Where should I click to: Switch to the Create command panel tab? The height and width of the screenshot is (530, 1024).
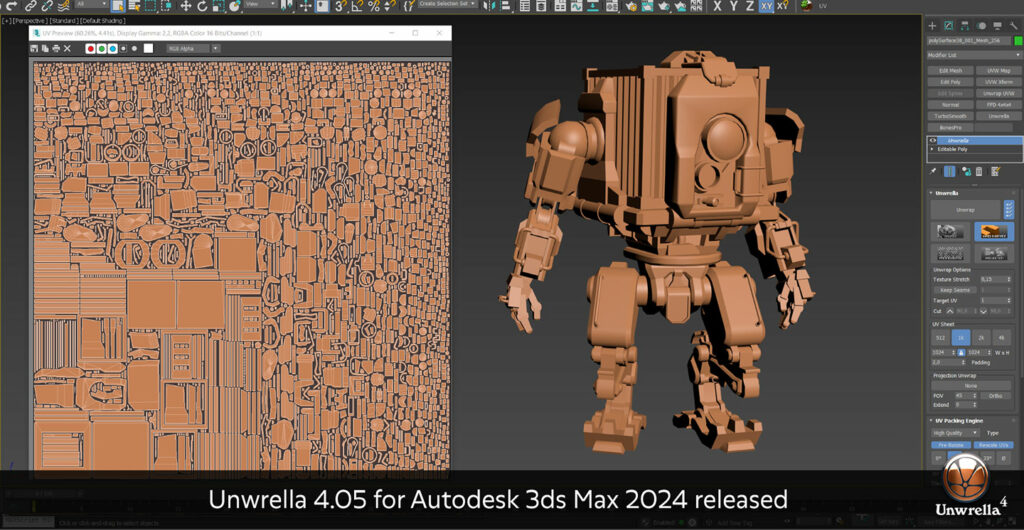coord(933,26)
